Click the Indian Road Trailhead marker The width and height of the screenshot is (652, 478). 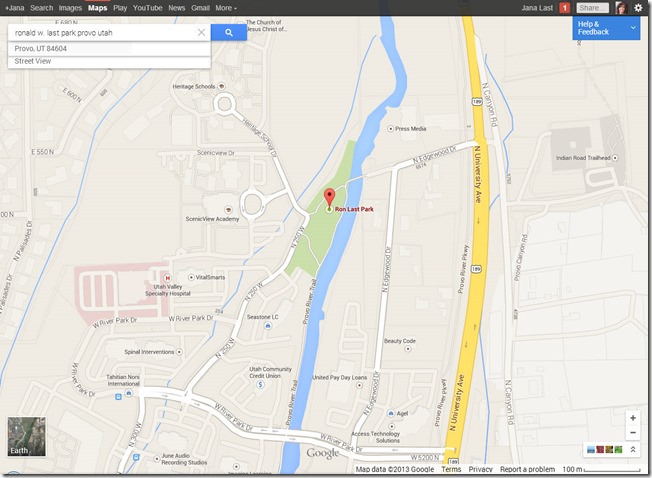pyautogui.click(x=615, y=158)
